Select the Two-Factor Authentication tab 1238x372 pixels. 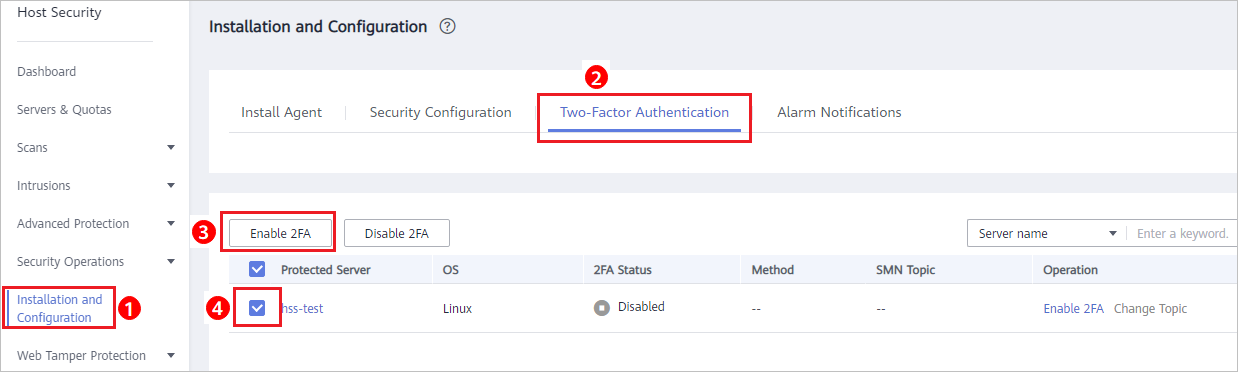[644, 112]
